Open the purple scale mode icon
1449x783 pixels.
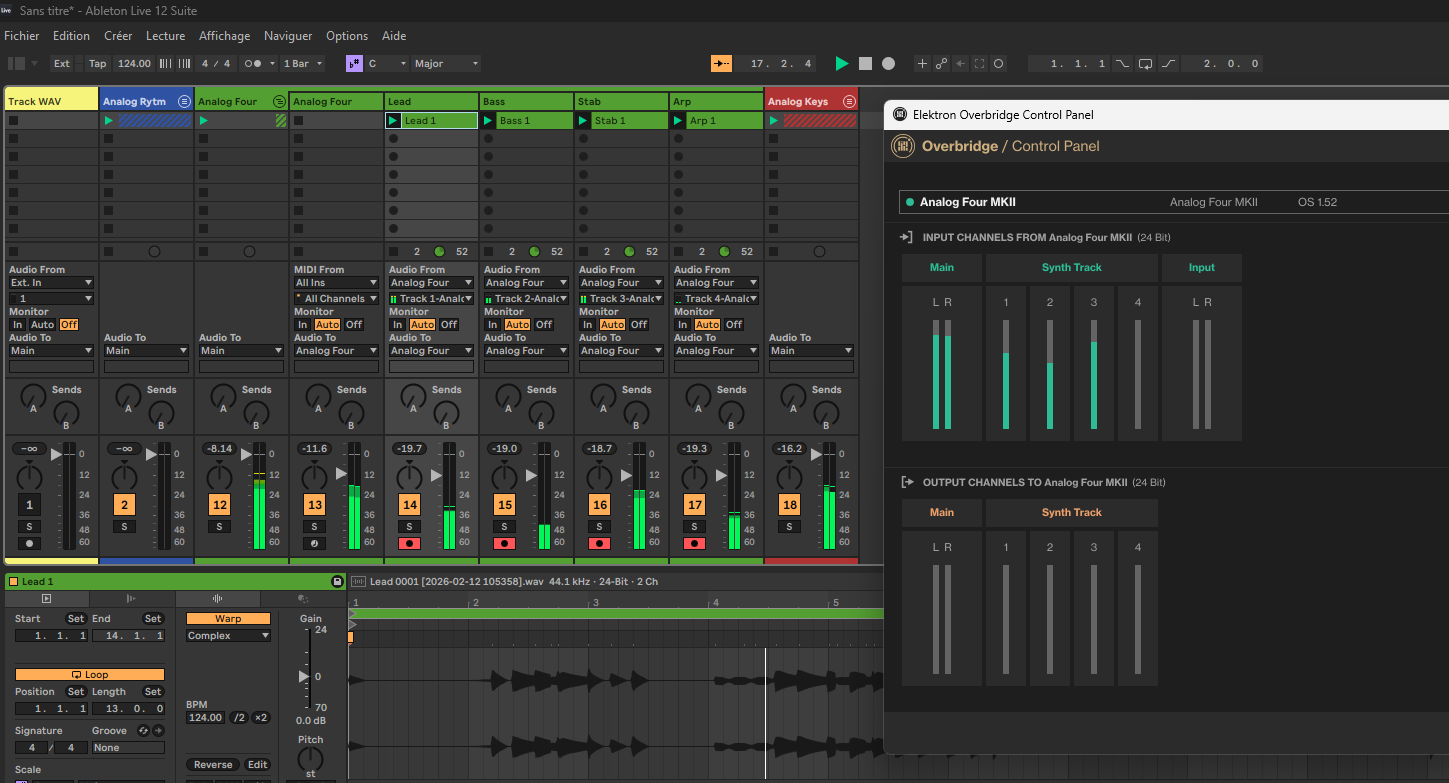click(x=354, y=63)
